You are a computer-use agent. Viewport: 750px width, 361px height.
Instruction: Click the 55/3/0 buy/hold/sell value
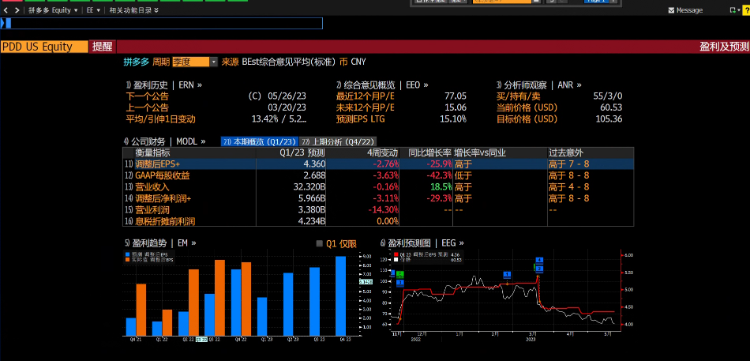click(x=607, y=96)
